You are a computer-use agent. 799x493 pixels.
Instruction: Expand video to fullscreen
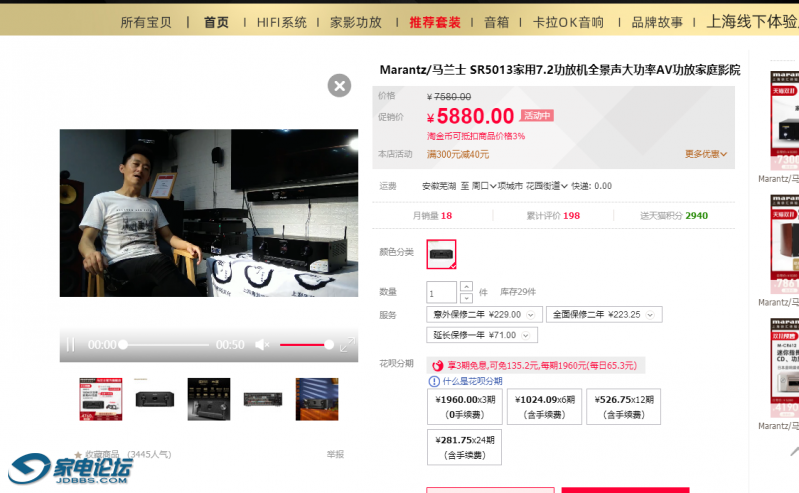pyautogui.click(x=347, y=345)
